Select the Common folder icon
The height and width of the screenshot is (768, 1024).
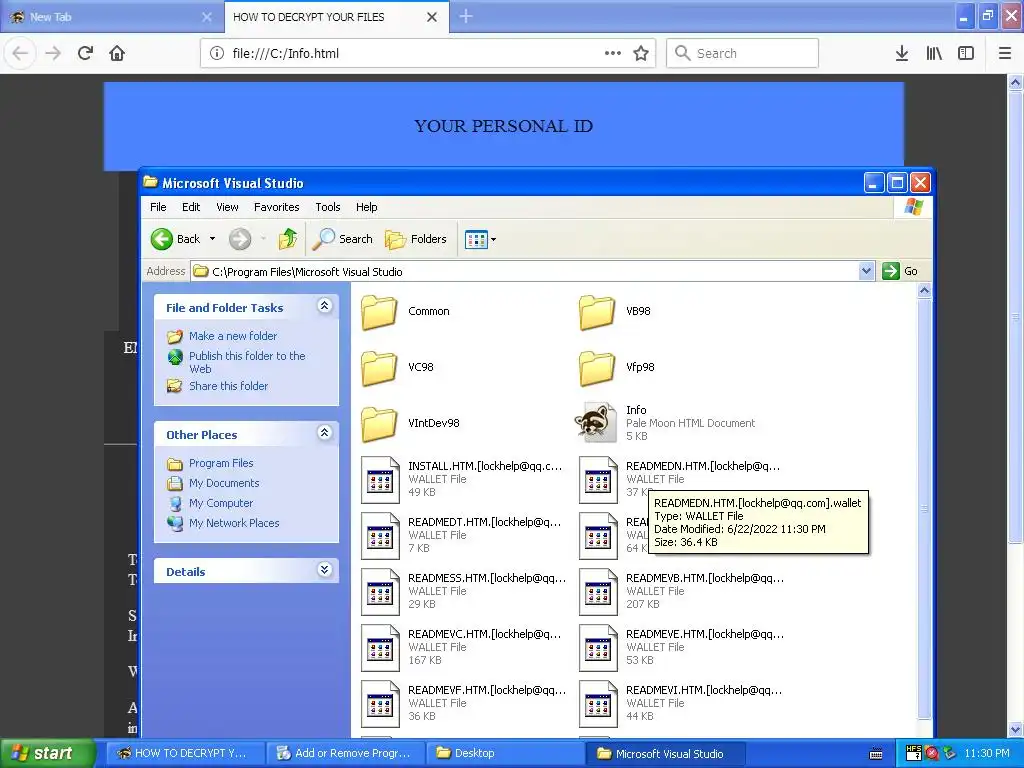point(379,312)
